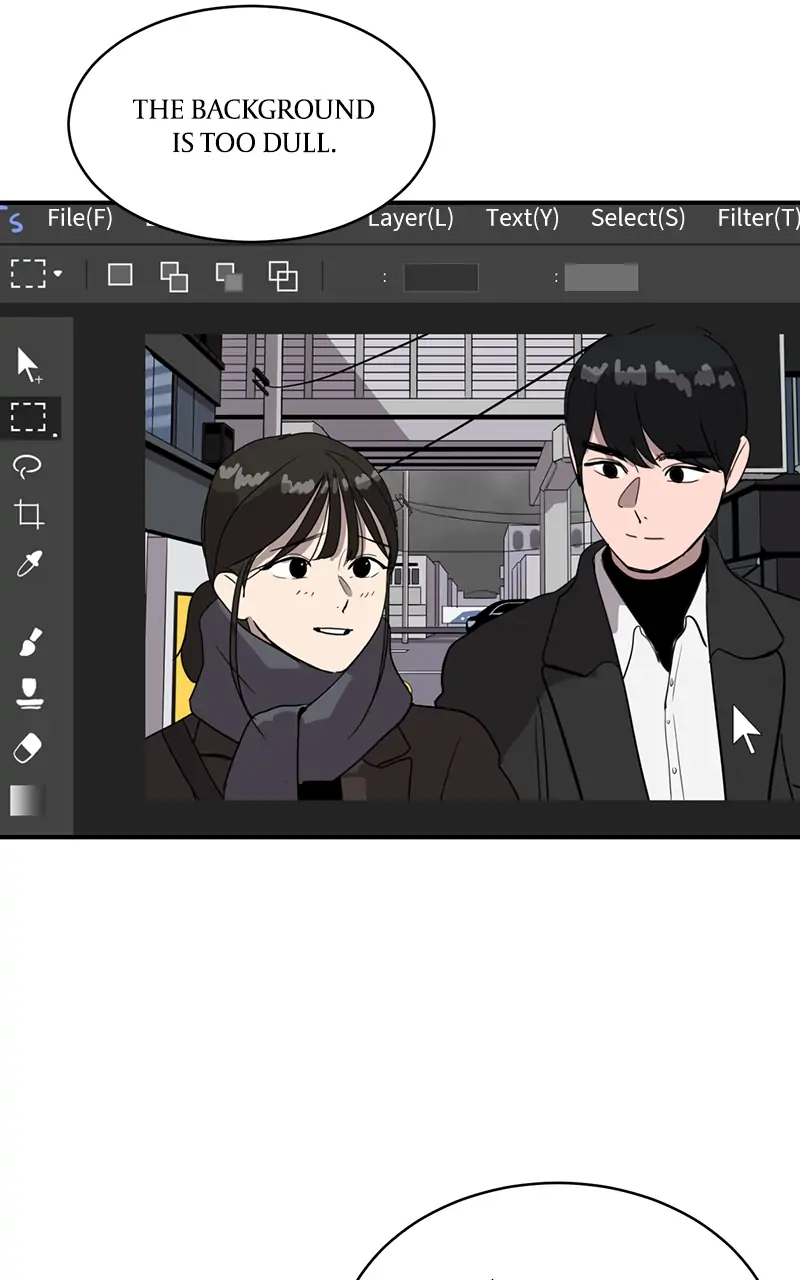Activate the Crop tool

[x=28, y=515]
